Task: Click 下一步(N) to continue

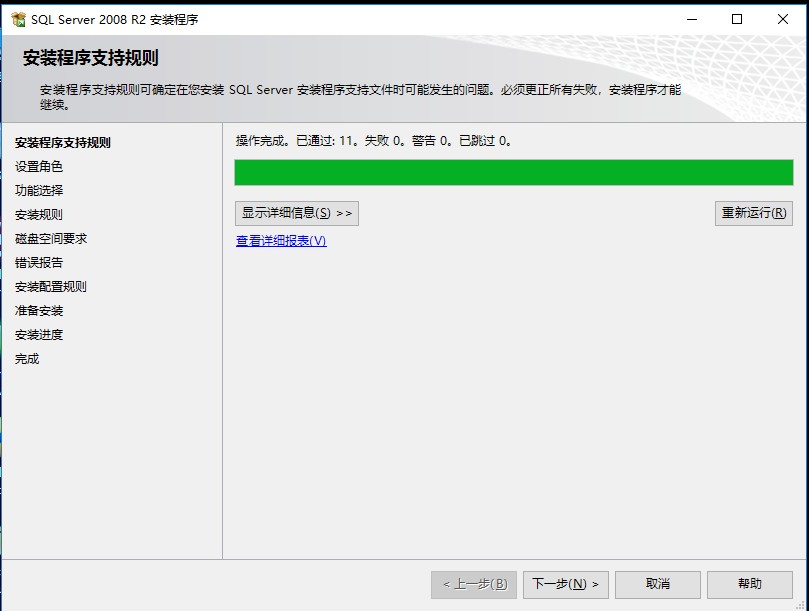Action: 565,584
